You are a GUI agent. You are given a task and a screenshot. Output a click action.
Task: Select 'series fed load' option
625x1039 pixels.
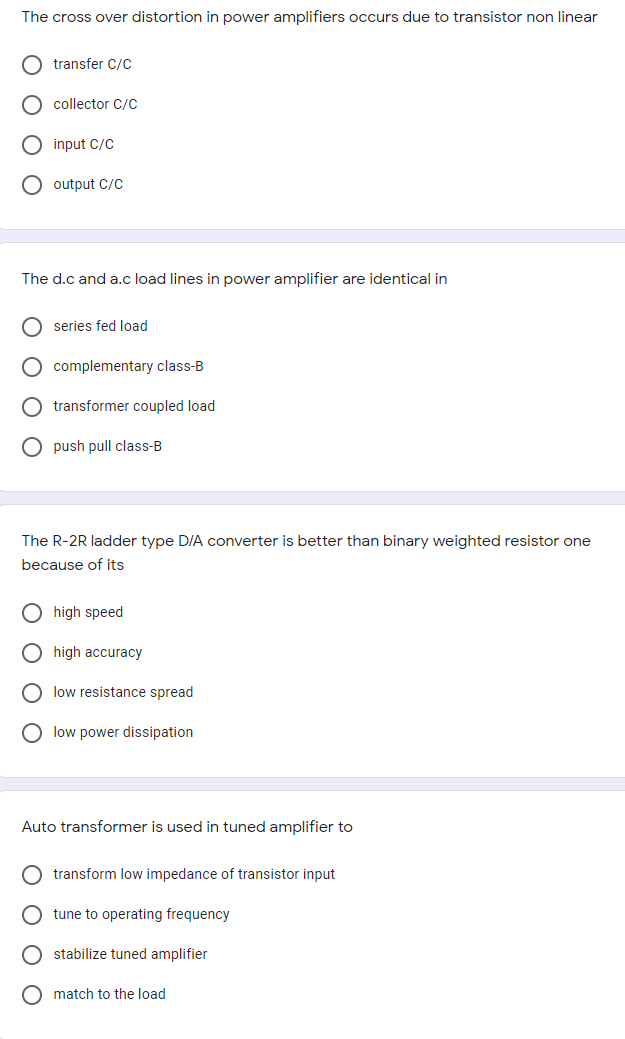click(32, 327)
